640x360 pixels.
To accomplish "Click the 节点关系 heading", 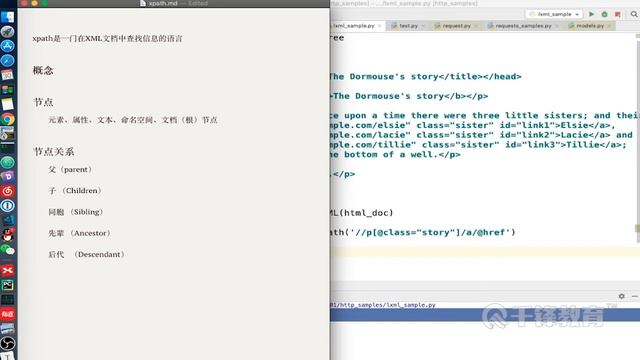I will pyautogui.click(x=53, y=152).
